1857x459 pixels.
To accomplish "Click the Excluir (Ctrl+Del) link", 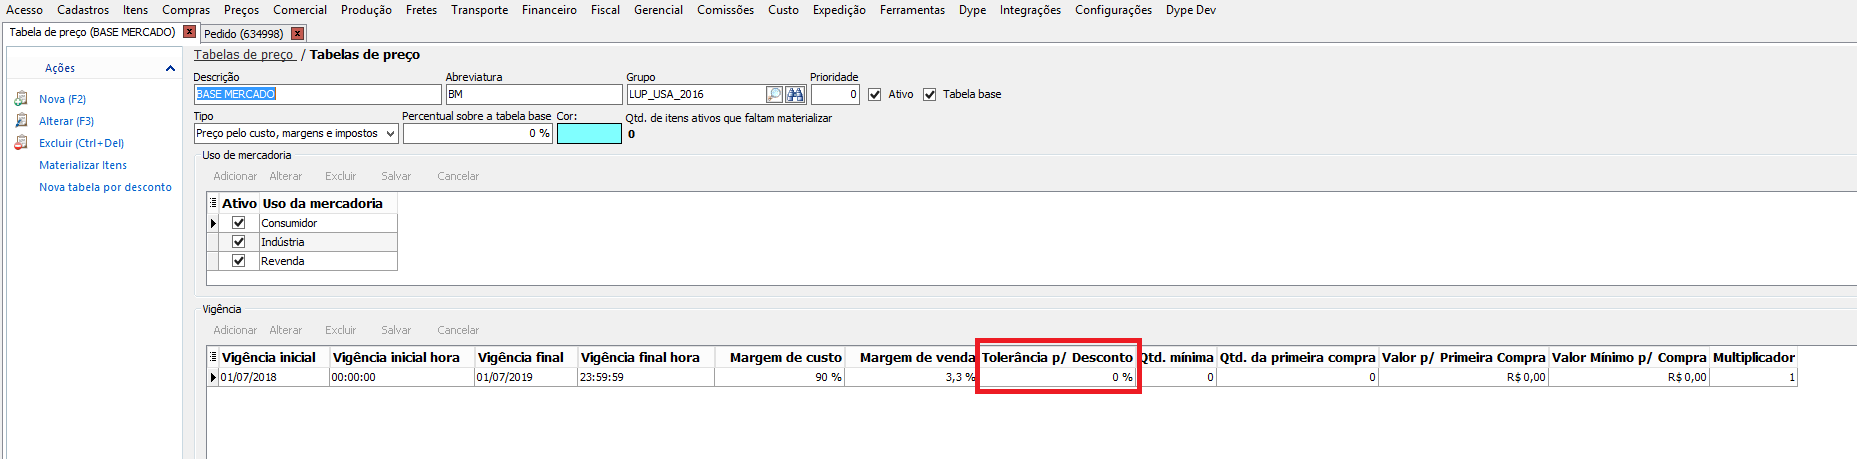I will click(81, 143).
